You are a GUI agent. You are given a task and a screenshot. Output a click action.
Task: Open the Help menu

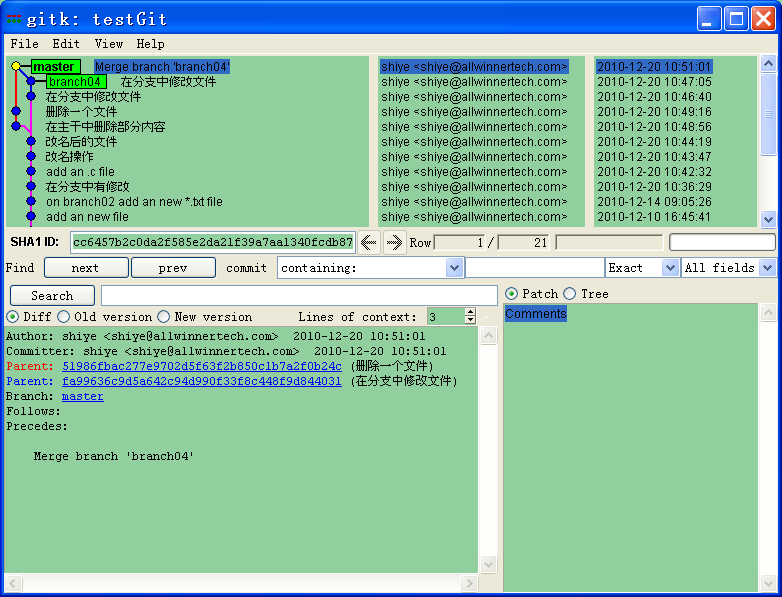tap(151, 44)
